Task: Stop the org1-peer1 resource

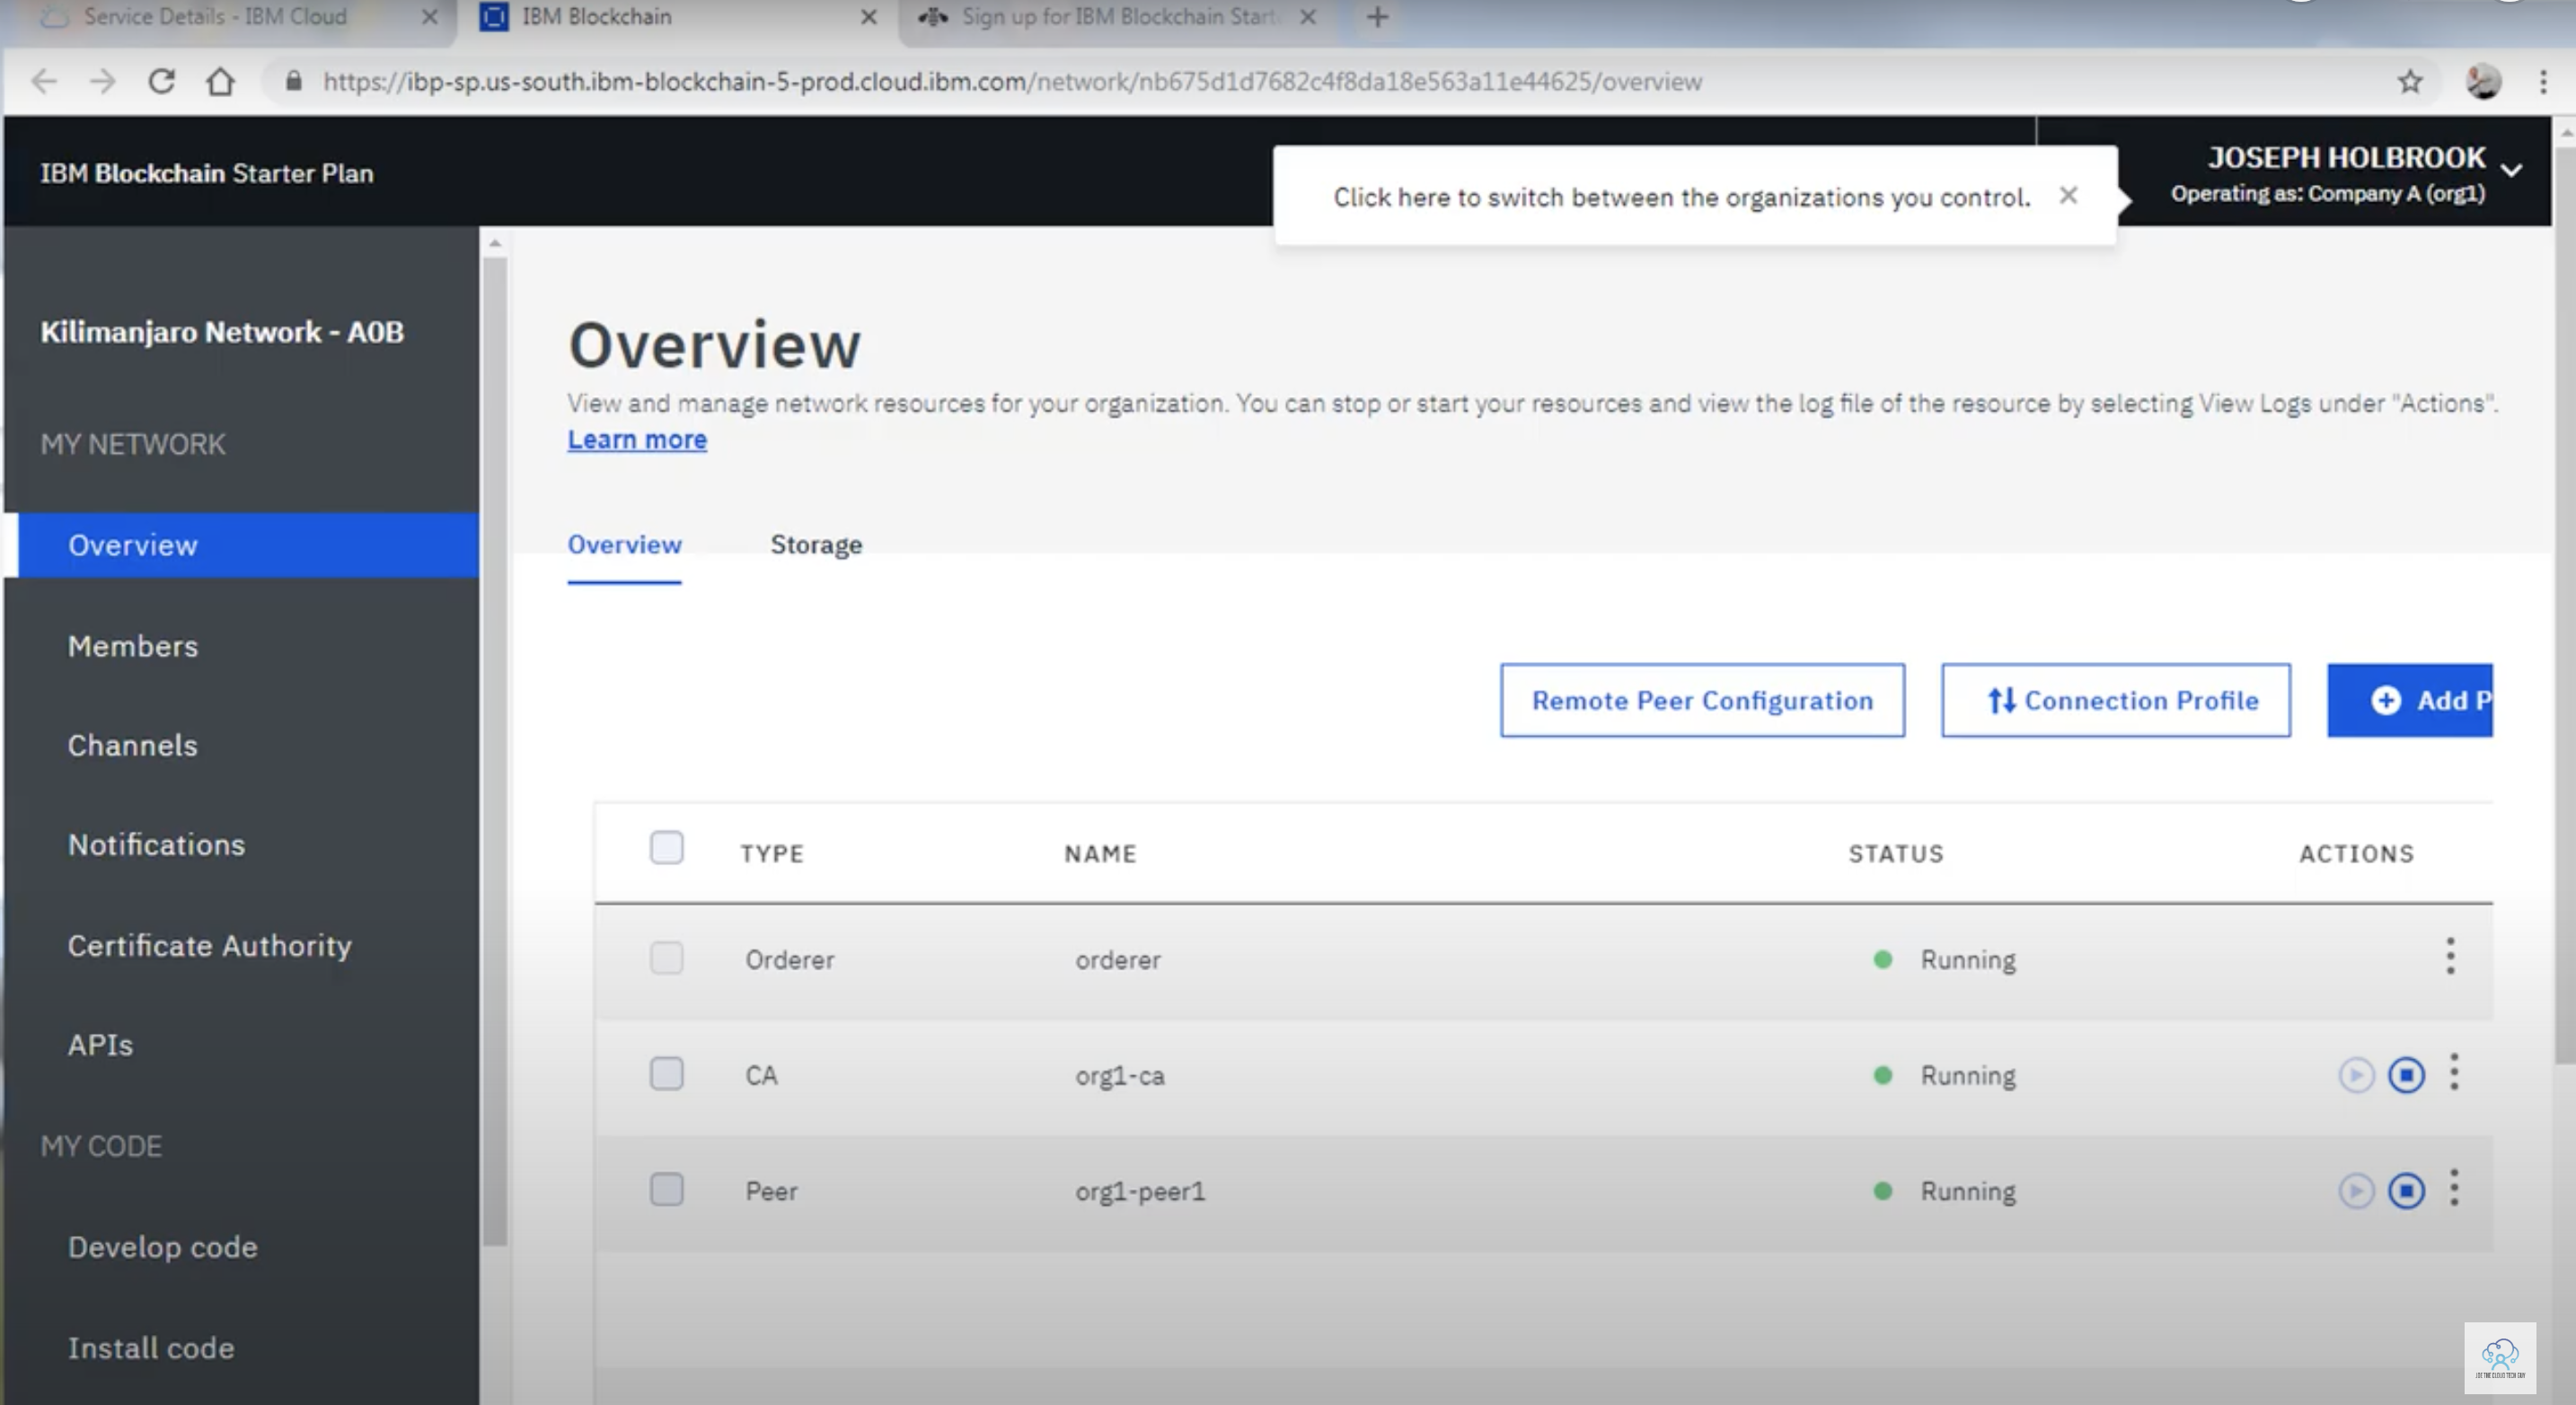Action: pyautogui.click(x=2406, y=1191)
